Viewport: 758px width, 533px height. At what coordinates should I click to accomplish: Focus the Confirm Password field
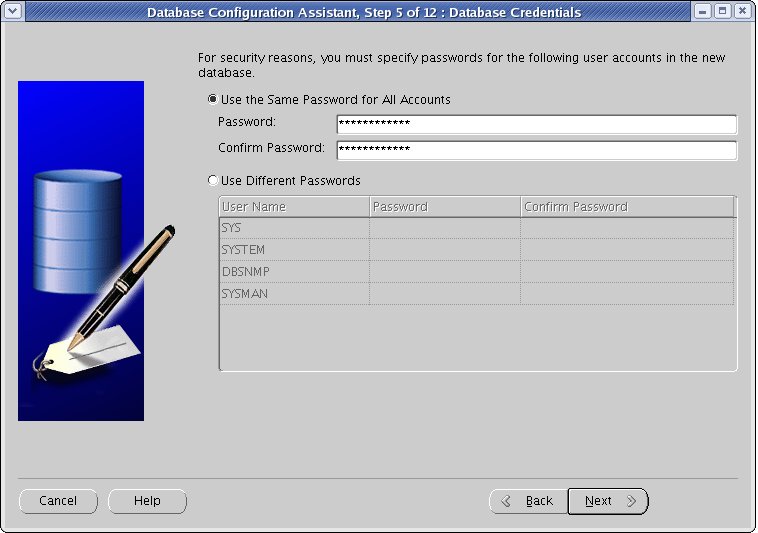[x=536, y=150]
